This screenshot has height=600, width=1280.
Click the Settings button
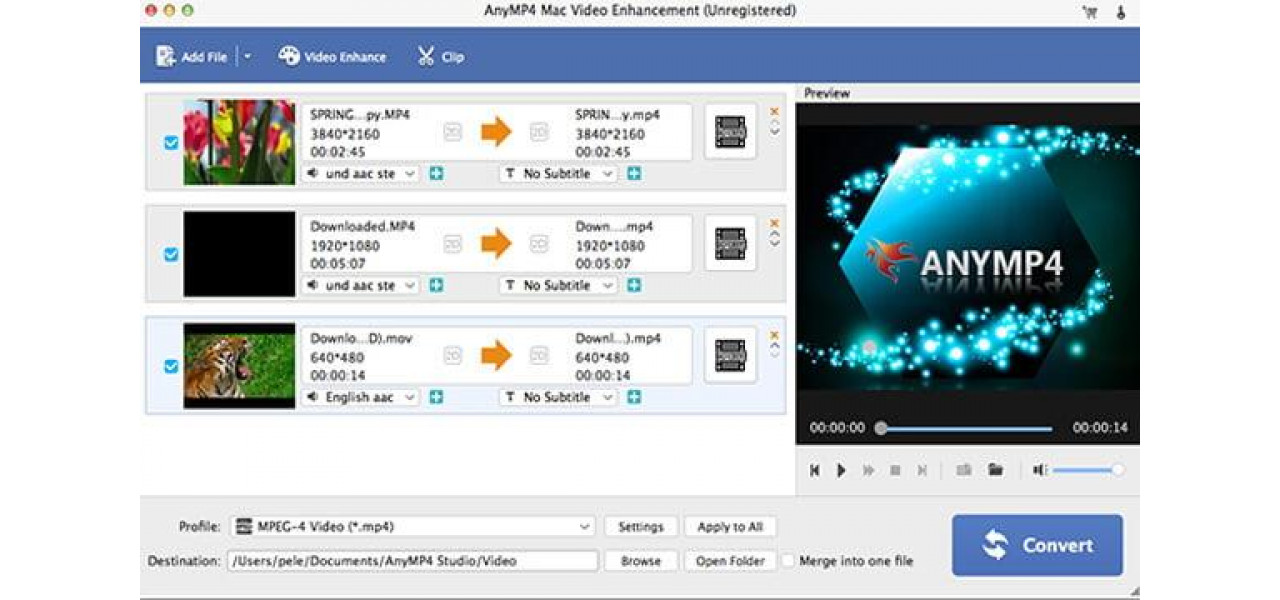point(641,527)
